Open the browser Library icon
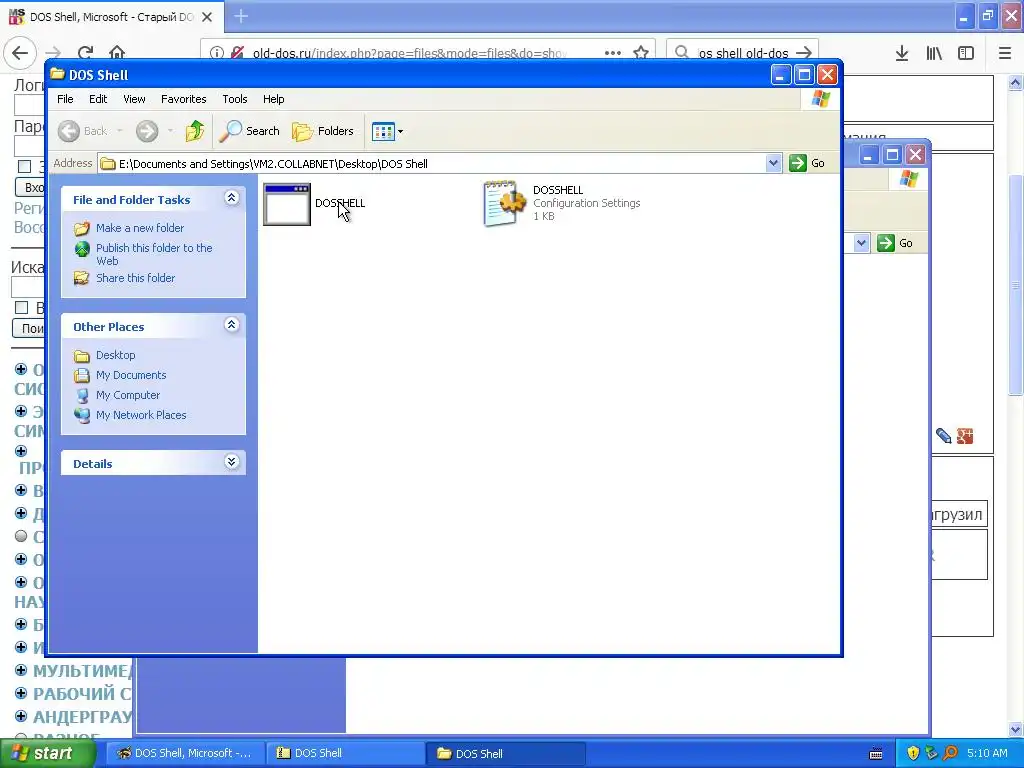 click(x=934, y=53)
